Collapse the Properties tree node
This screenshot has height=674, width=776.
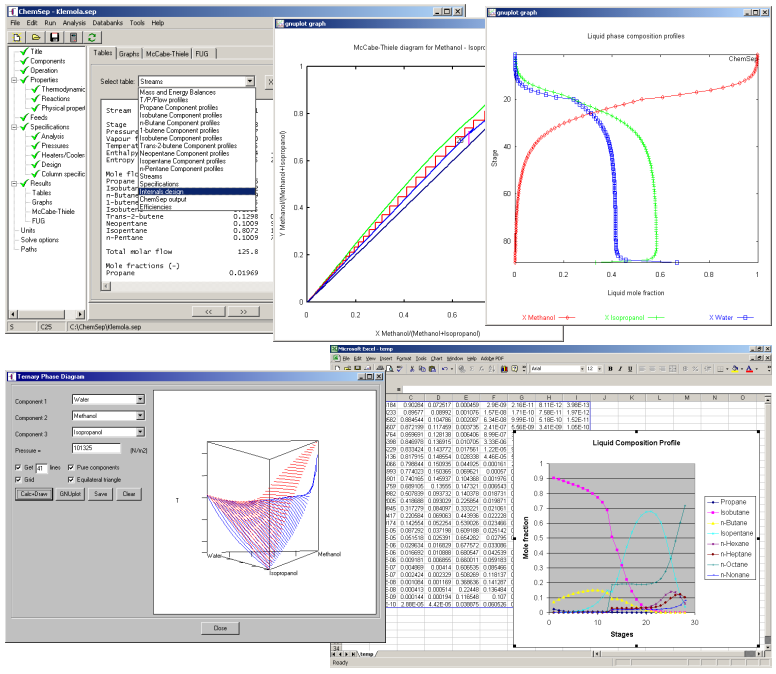pyautogui.click(x=14, y=80)
